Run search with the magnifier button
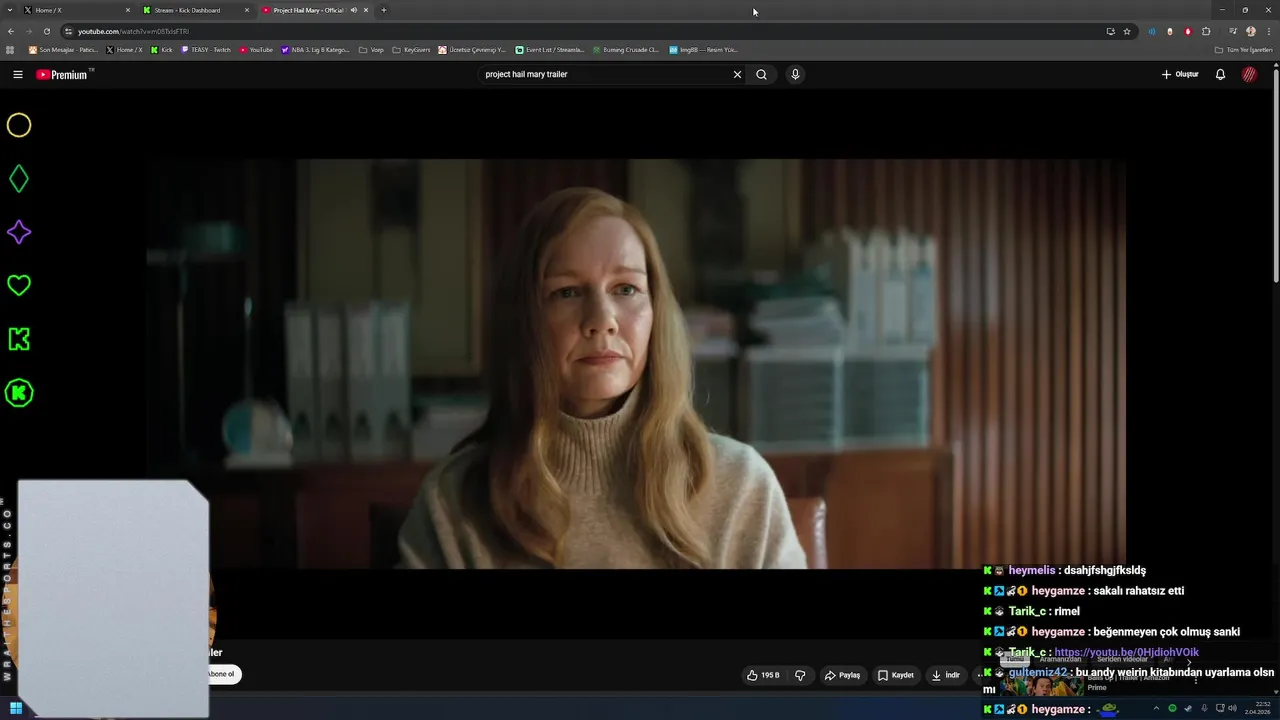Viewport: 1280px width, 720px height. click(x=761, y=74)
